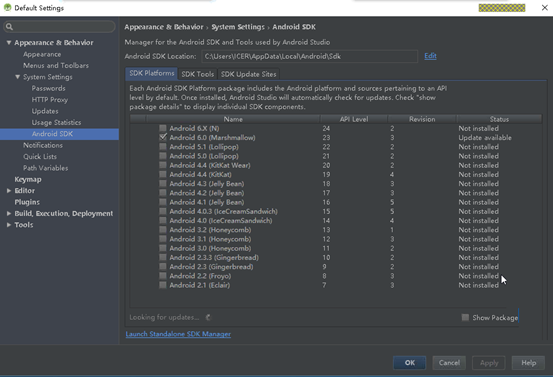Select the Android 2.3 (Gingerbread) row

335,267
